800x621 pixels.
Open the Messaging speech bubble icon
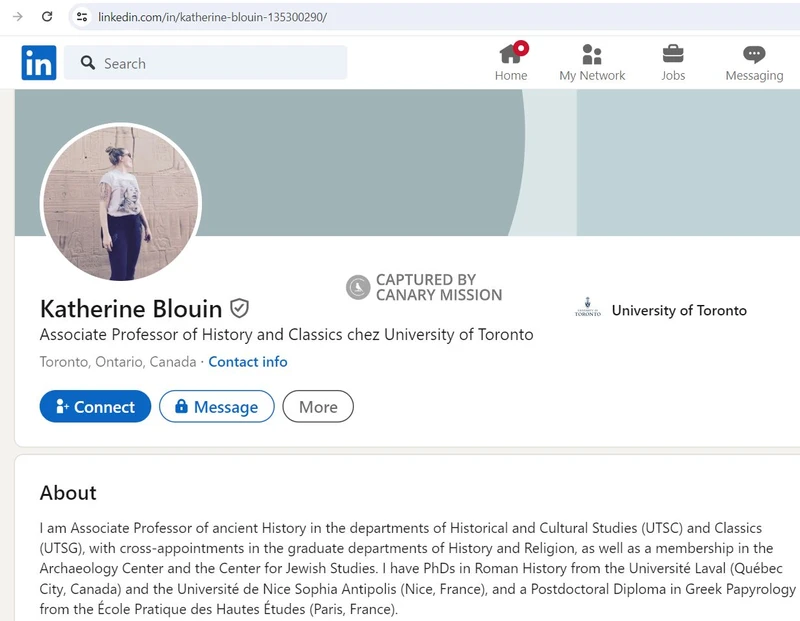(x=754, y=54)
